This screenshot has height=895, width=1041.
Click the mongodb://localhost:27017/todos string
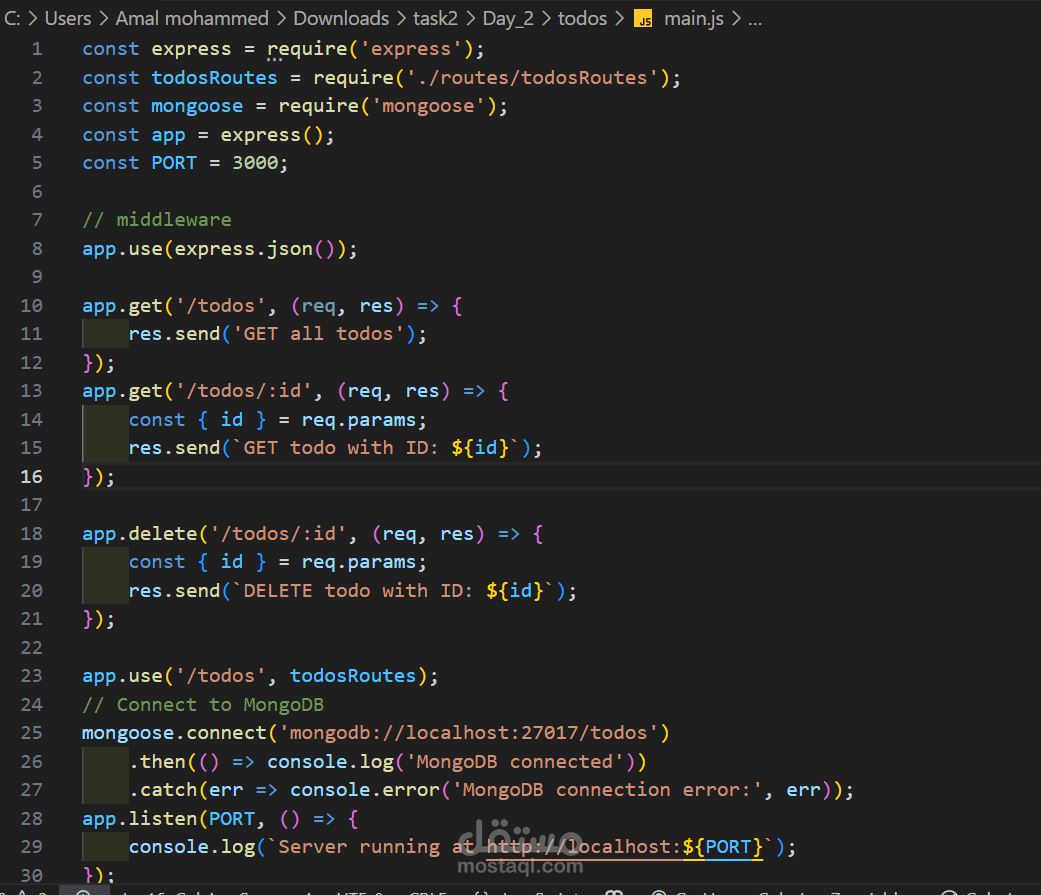[468, 733]
